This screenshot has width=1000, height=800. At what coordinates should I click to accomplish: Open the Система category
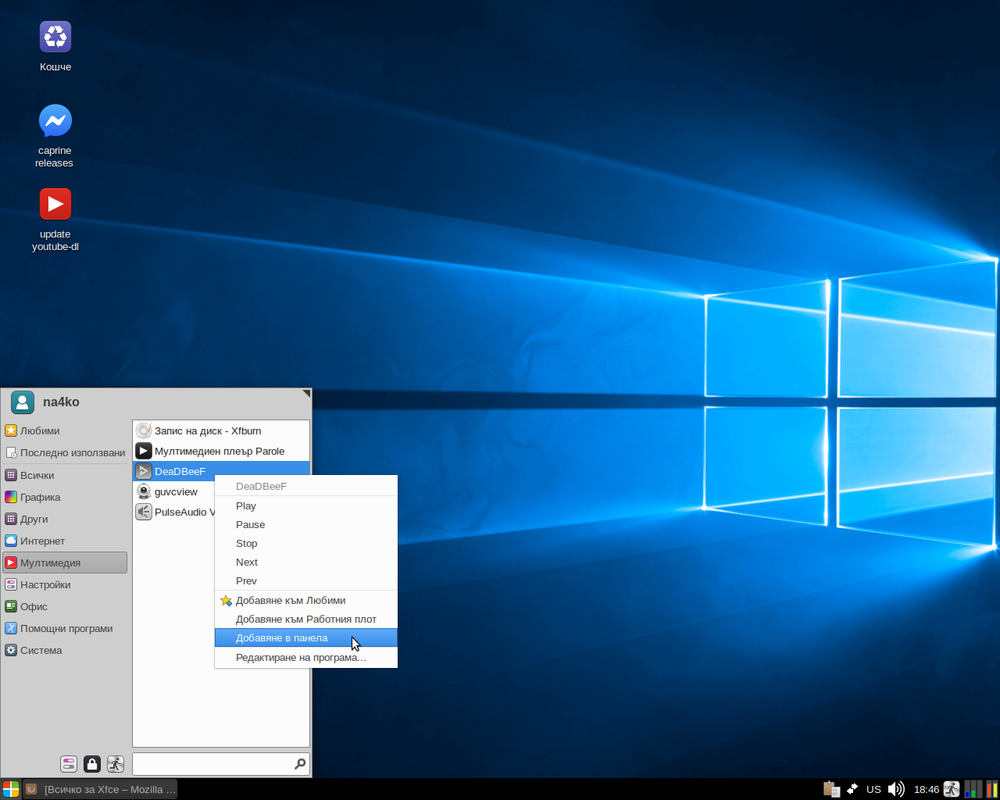[x=65, y=650]
